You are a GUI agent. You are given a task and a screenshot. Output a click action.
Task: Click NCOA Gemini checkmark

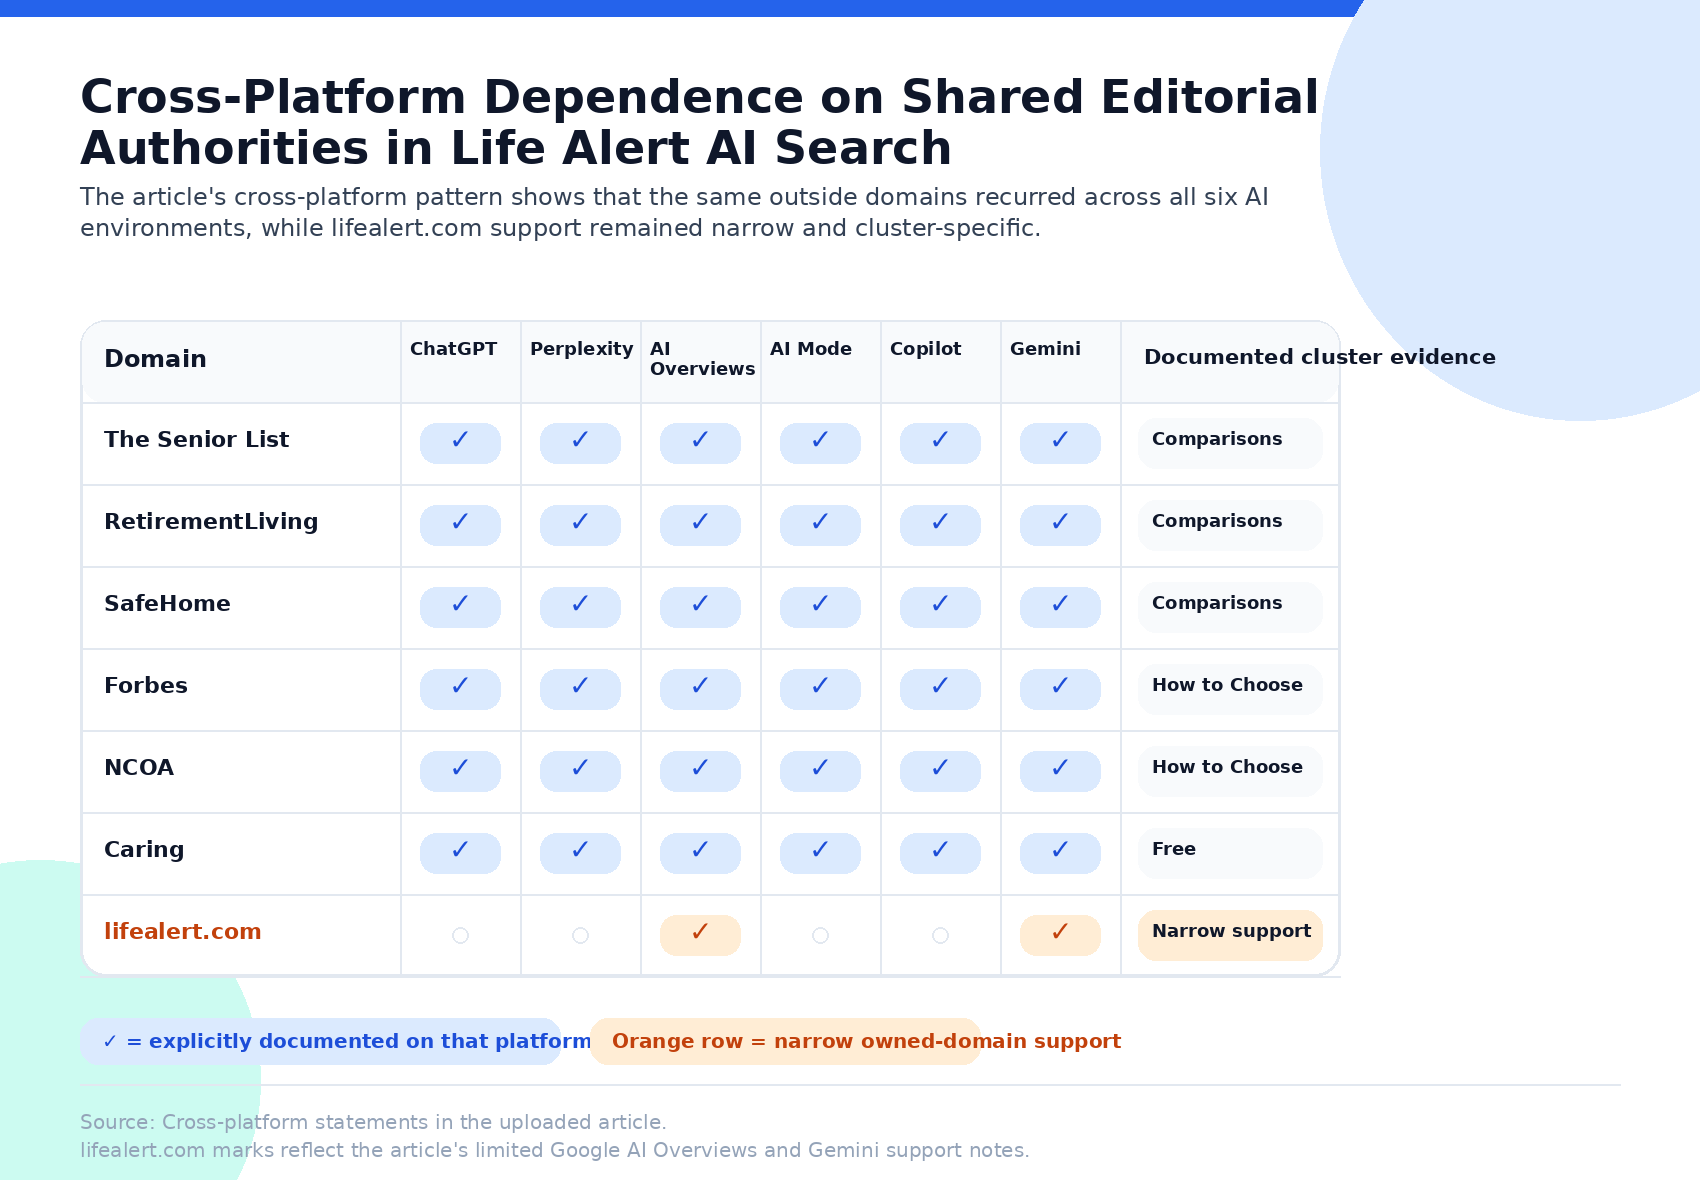coord(1060,771)
